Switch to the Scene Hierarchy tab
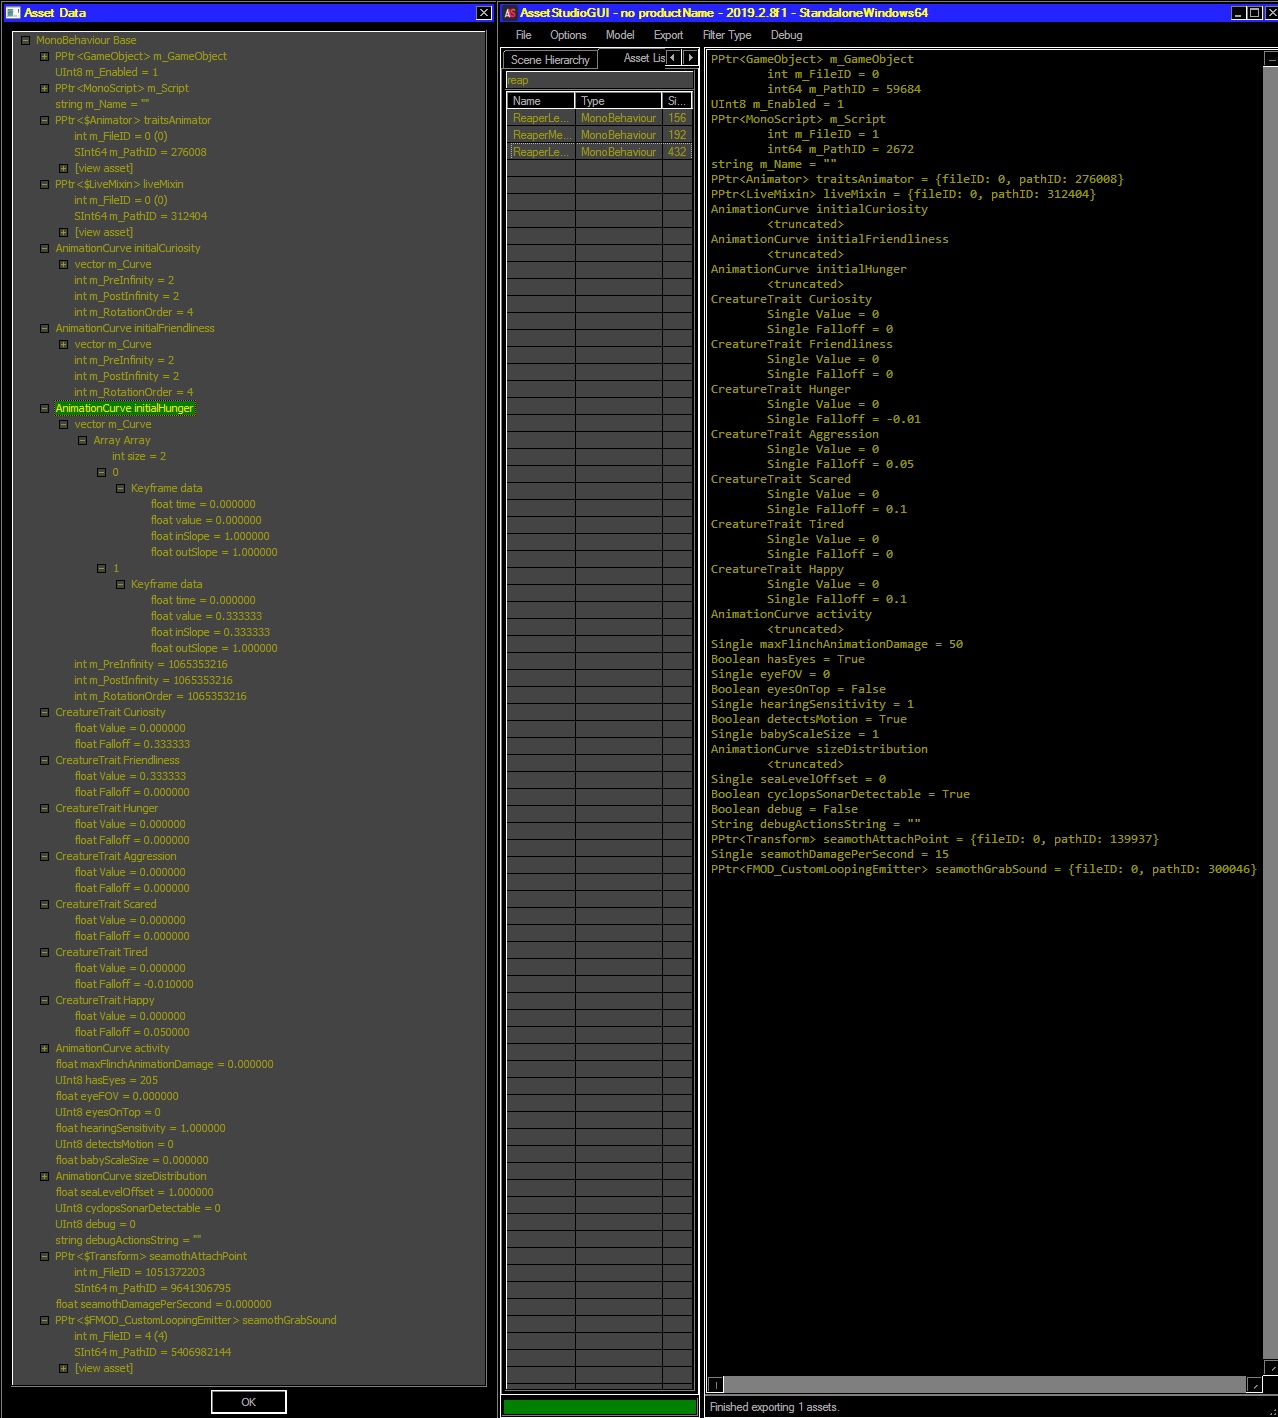The height and width of the screenshot is (1418, 1278). (549, 59)
